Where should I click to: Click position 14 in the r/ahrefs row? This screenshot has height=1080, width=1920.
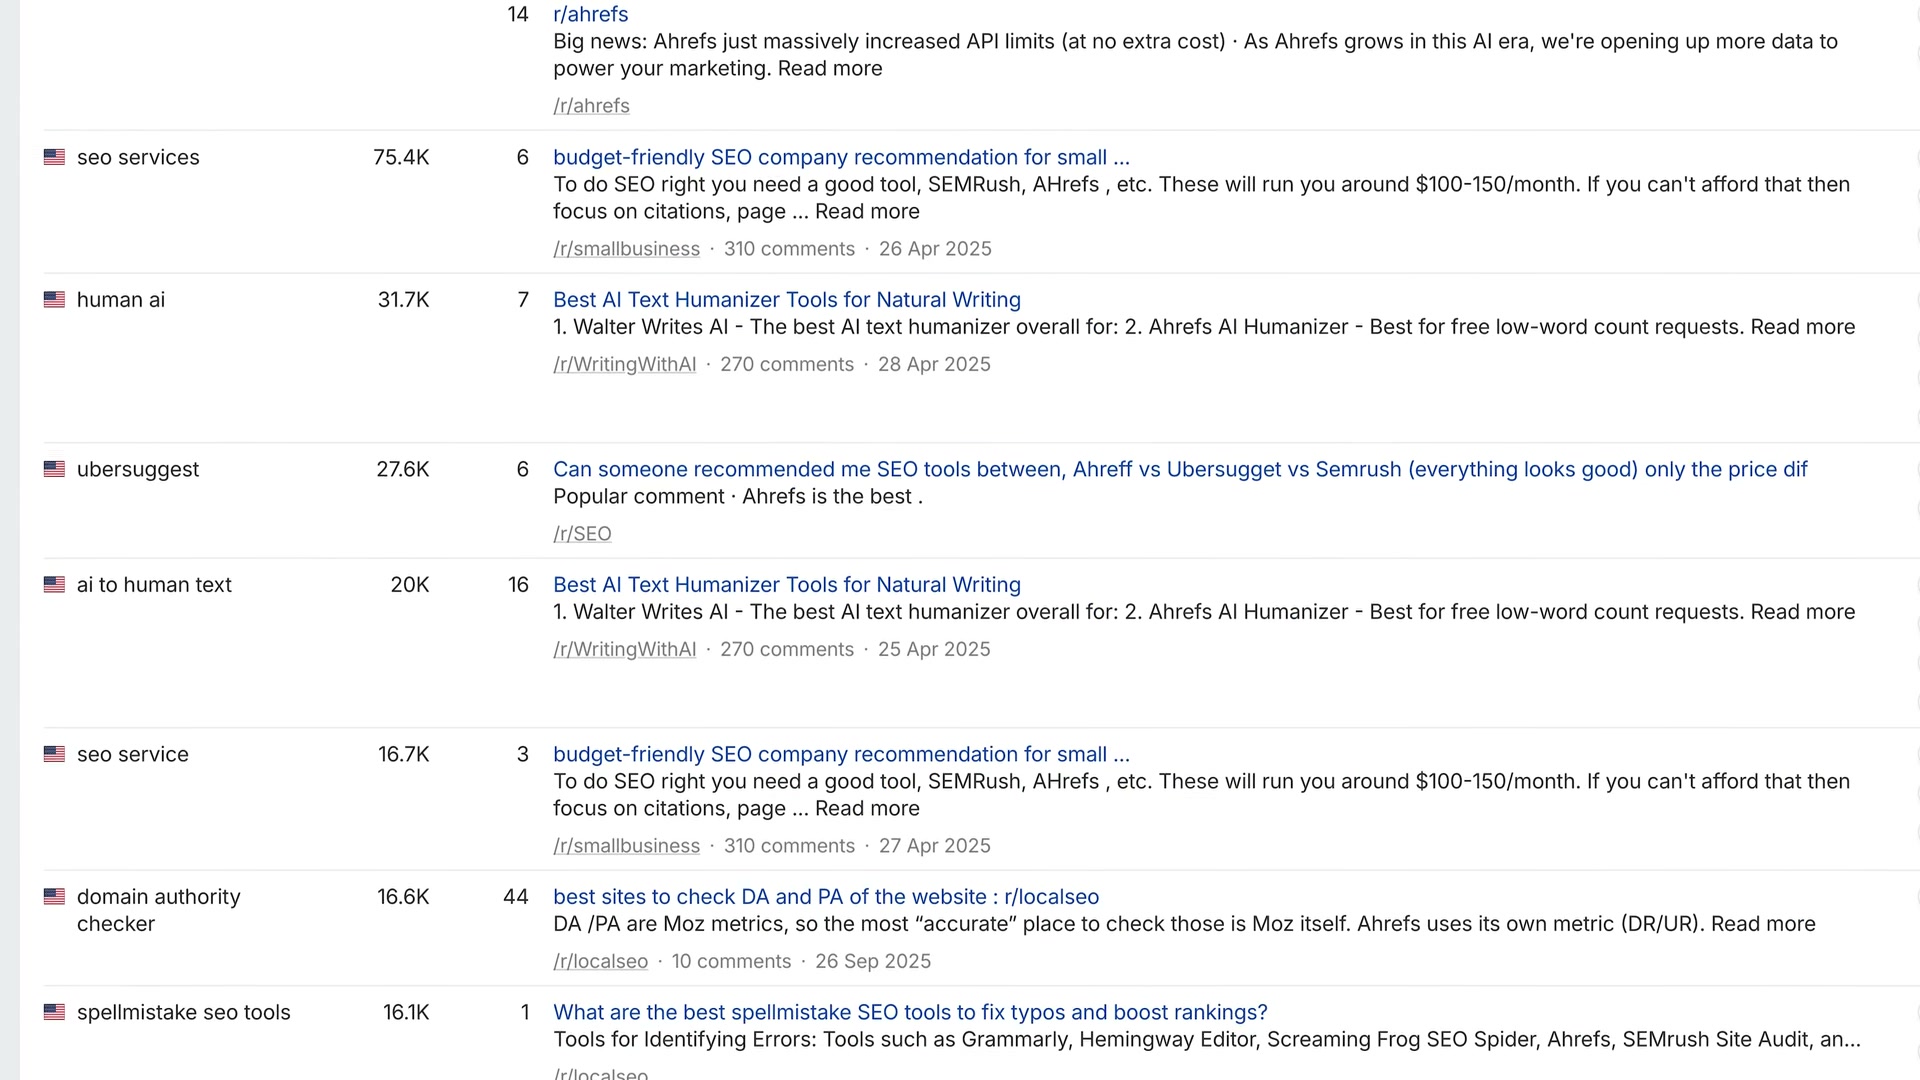click(x=518, y=15)
